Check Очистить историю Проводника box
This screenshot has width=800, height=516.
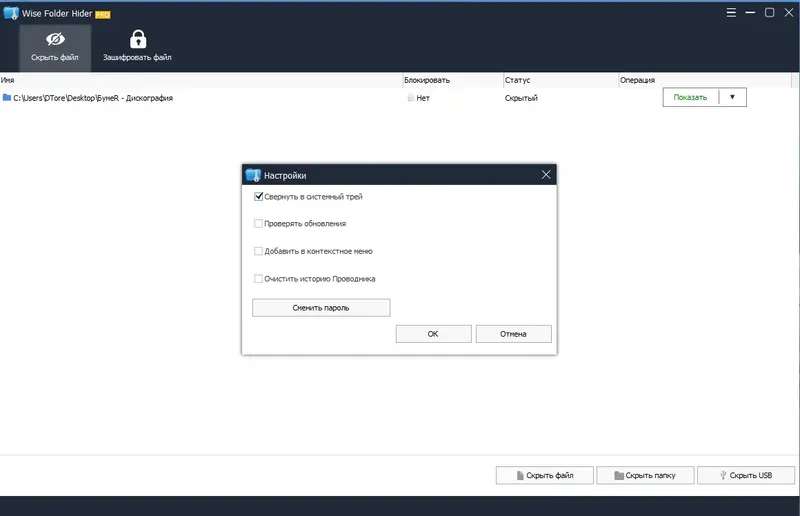258,279
